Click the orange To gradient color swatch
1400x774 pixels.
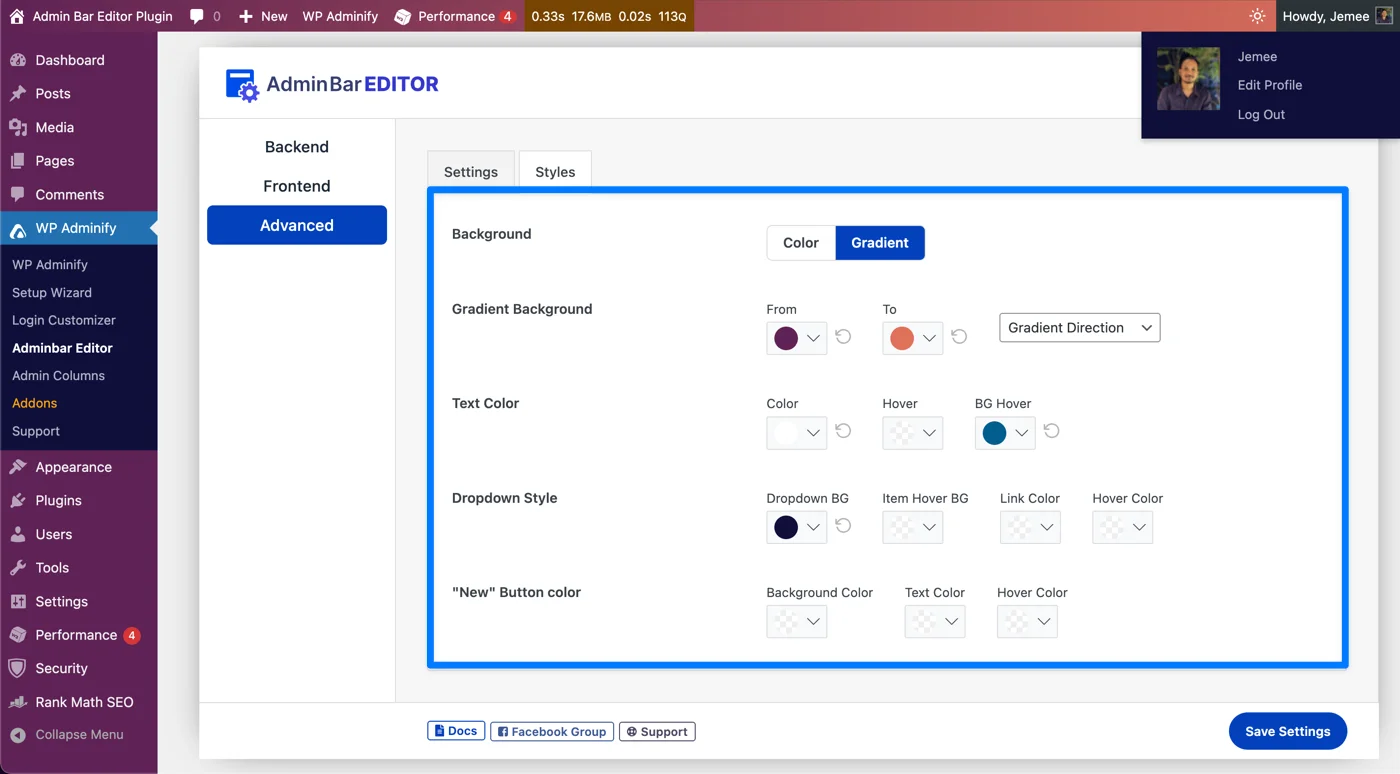point(902,338)
